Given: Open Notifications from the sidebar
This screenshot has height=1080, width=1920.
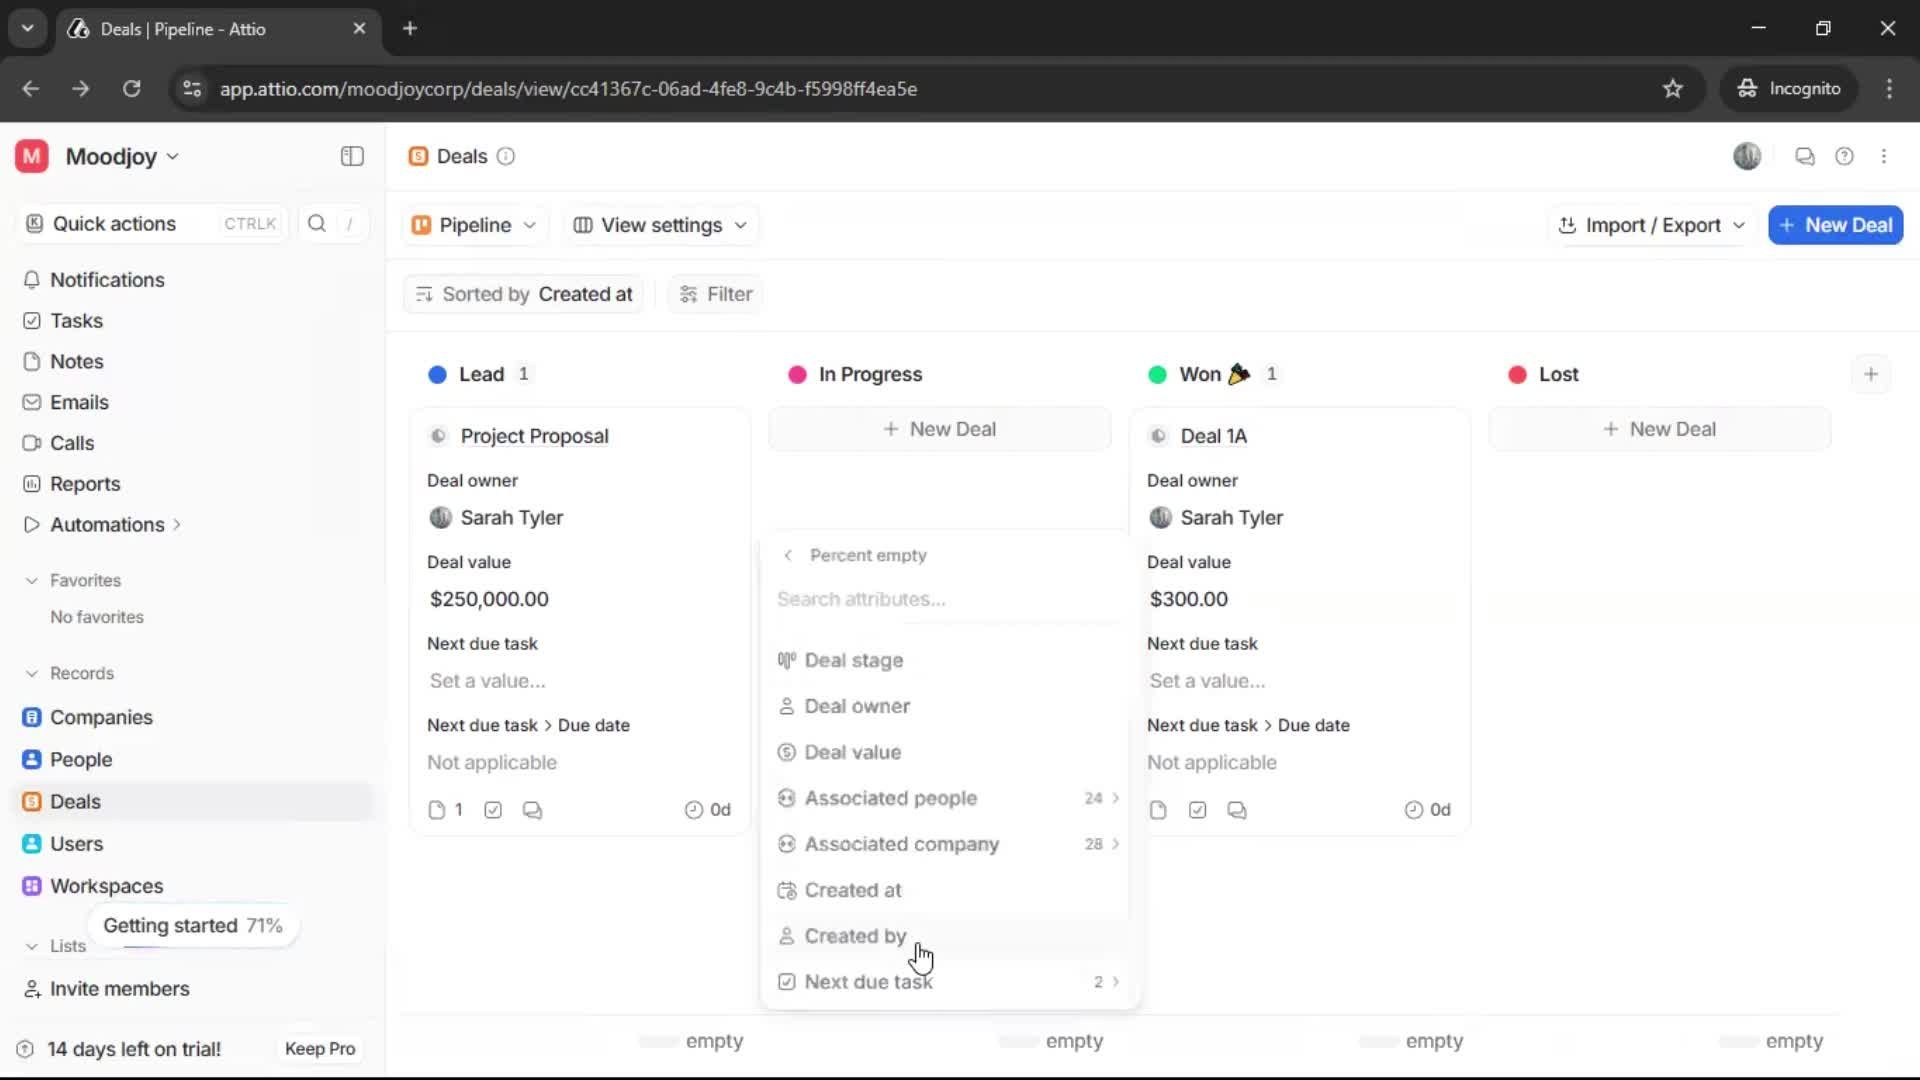Looking at the screenshot, I should click(x=107, y=280).
